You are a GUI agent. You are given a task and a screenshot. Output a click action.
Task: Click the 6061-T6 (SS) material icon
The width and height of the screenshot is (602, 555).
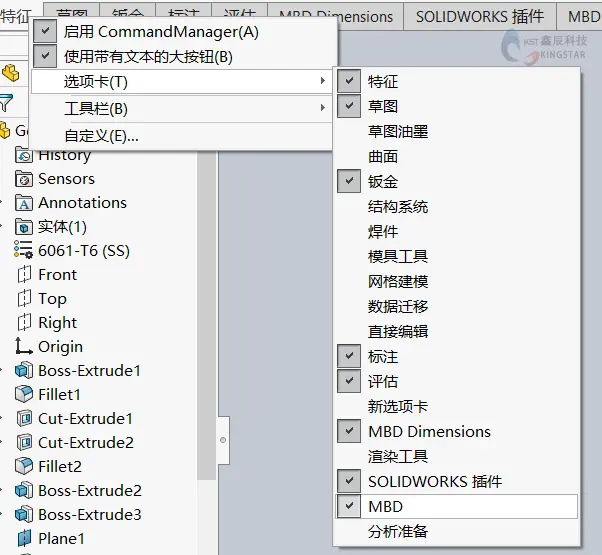[x=23, y=250]
